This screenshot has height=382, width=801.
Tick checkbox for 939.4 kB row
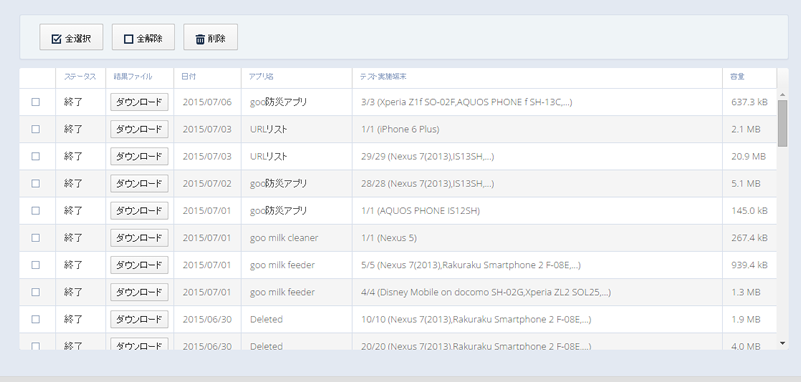35,265
